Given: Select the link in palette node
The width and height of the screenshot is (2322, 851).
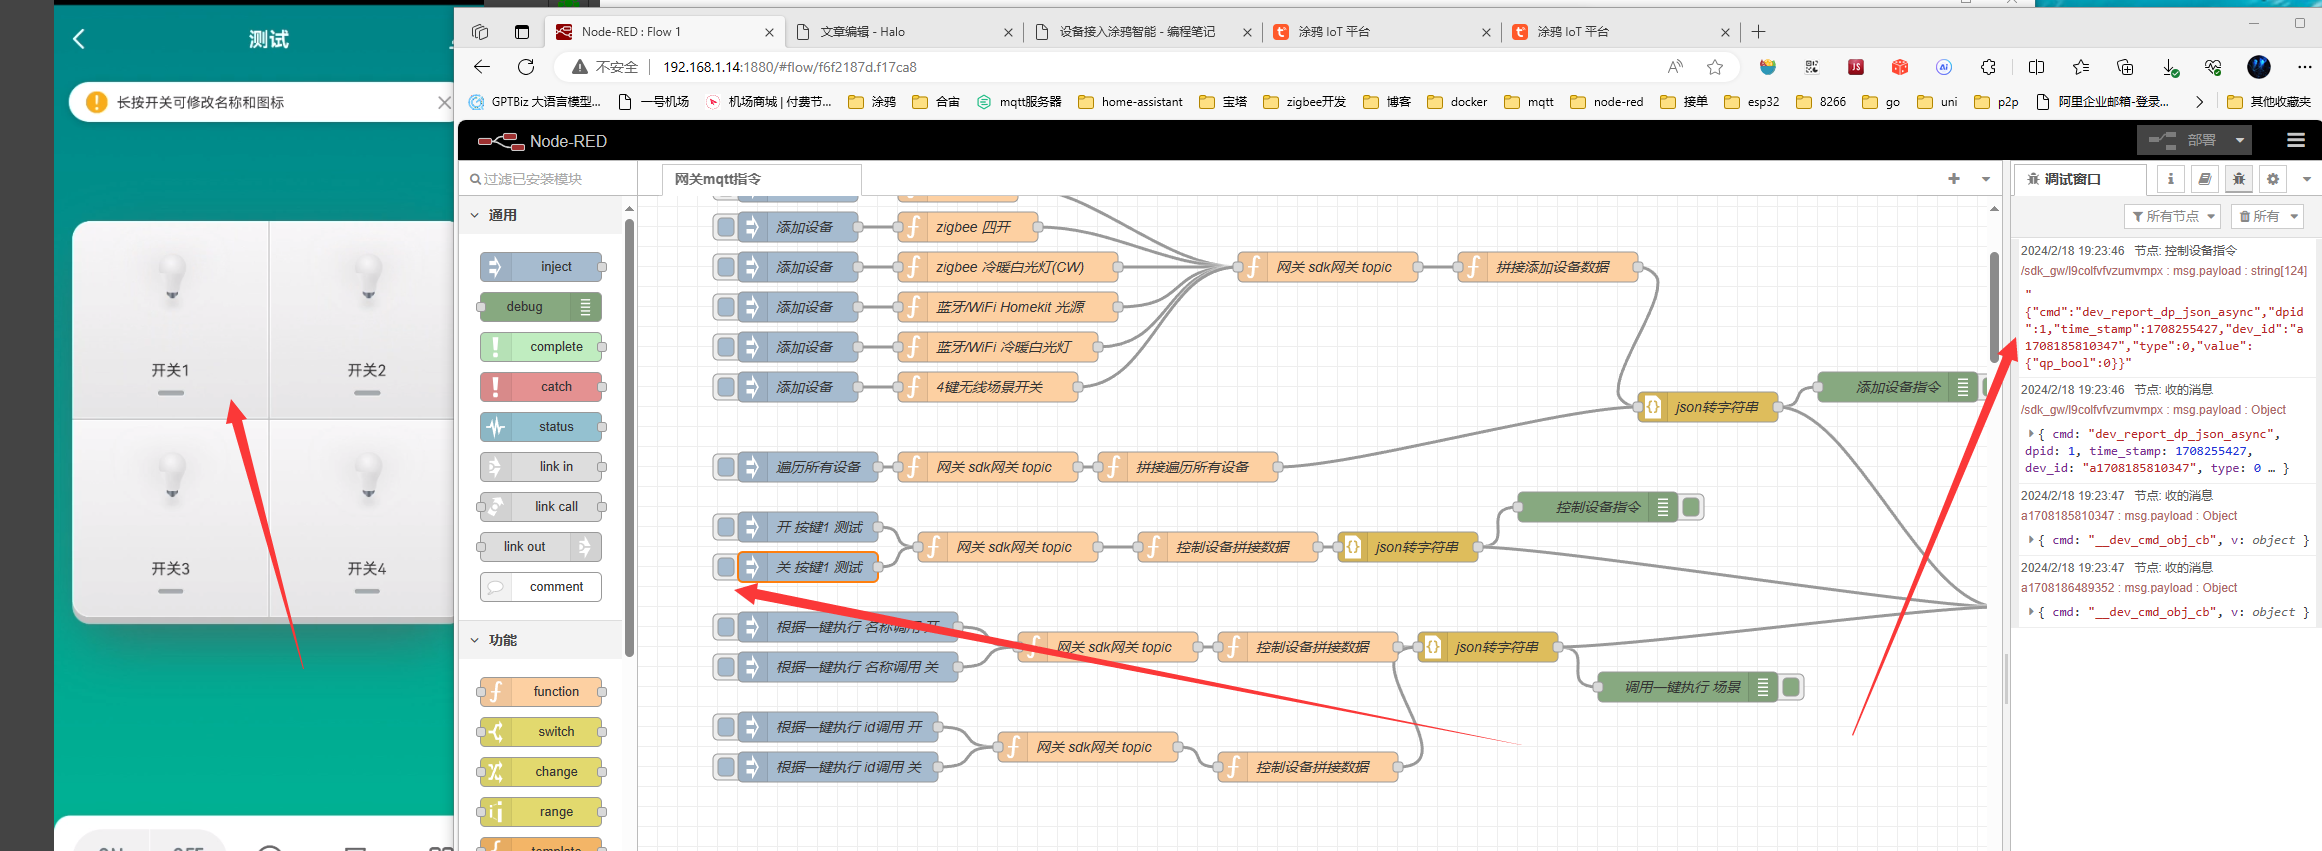Looking at the screenshot, I should [541, 467].
